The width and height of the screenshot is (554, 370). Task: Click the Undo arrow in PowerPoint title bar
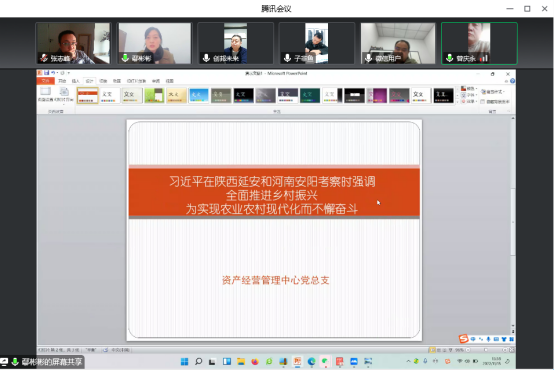coord(53,73)
